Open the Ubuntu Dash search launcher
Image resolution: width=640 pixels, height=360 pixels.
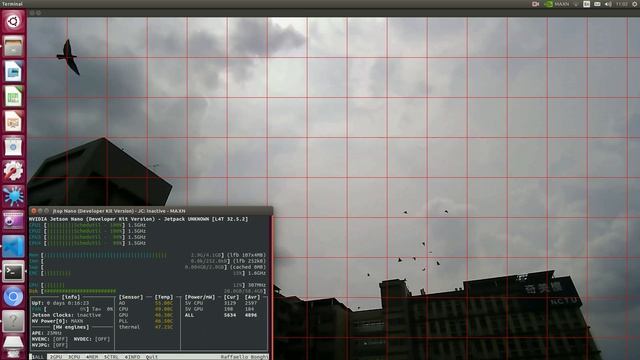tap(13, 21)
